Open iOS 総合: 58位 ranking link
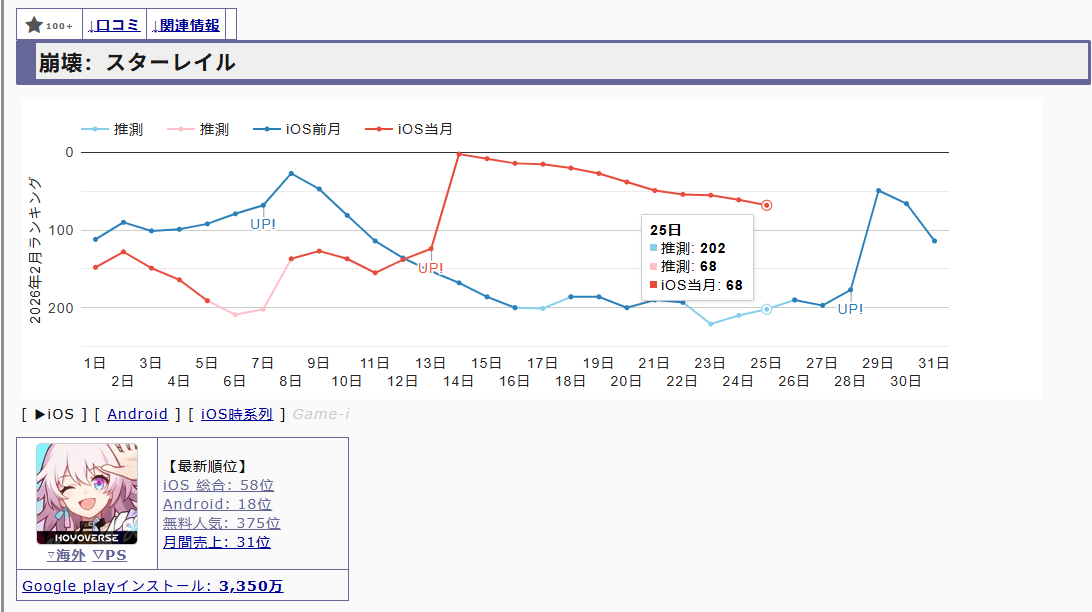Screen dimensions: 1092x612 click(x=219, y=485)
